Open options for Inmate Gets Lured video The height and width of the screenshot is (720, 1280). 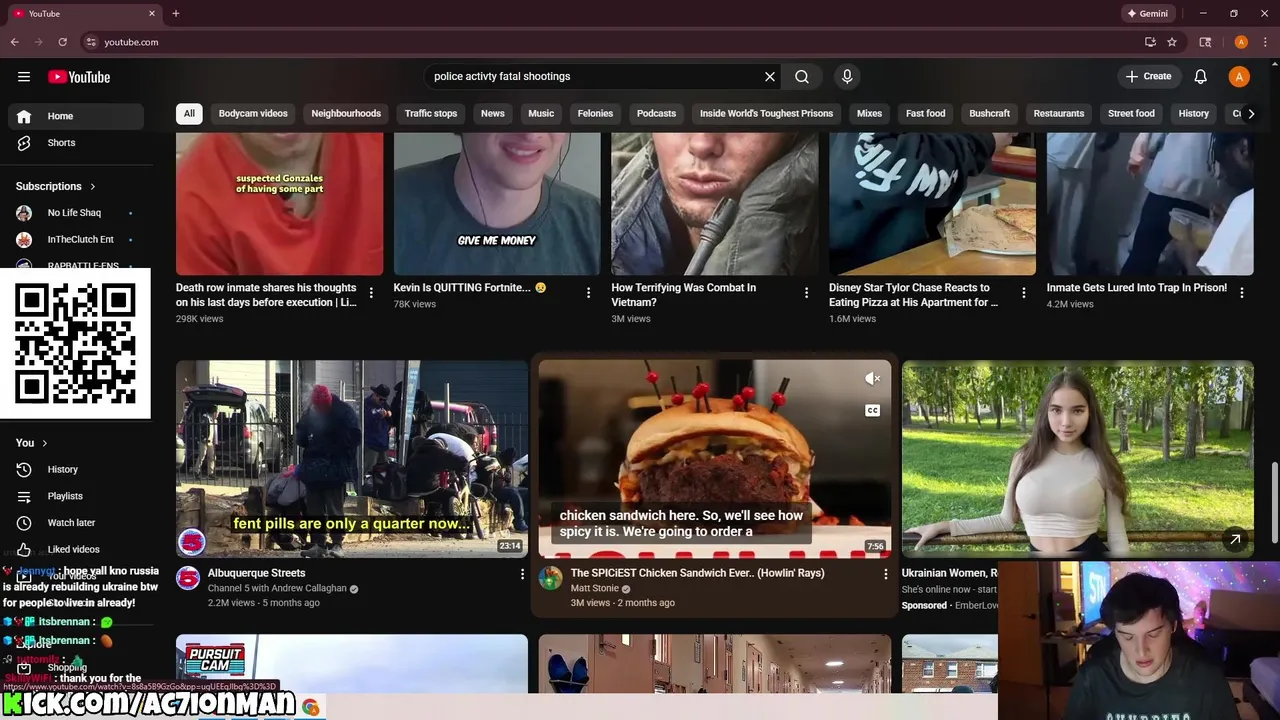pyautogui.click(x=1242, y=293)
